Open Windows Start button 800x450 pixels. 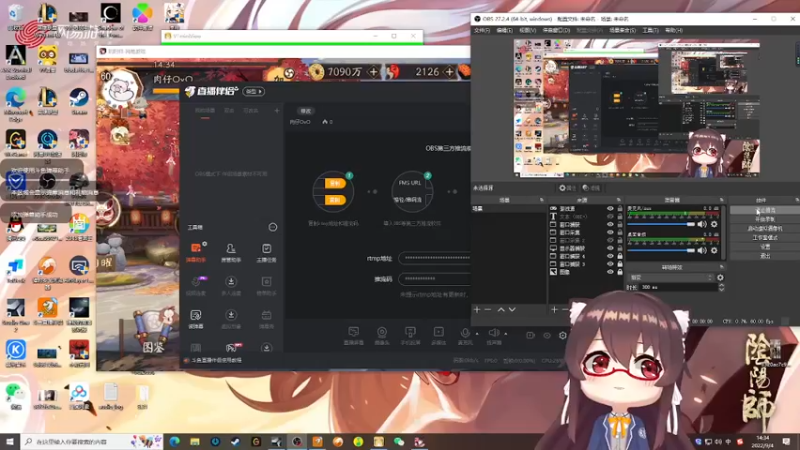coord(10,441)
